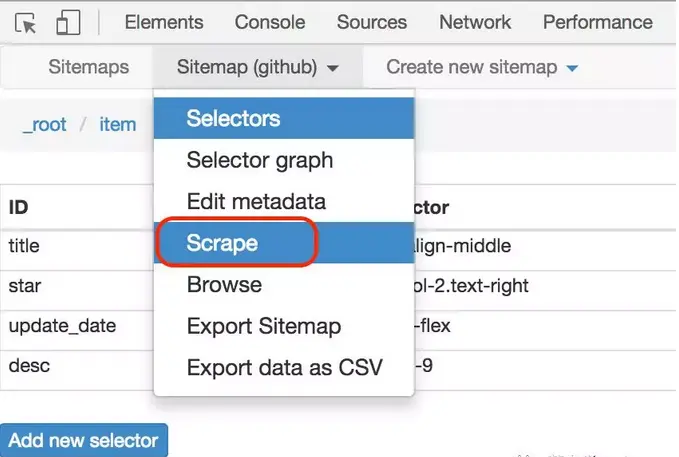Select Browse in the dropdown menu

click(224, 285)
